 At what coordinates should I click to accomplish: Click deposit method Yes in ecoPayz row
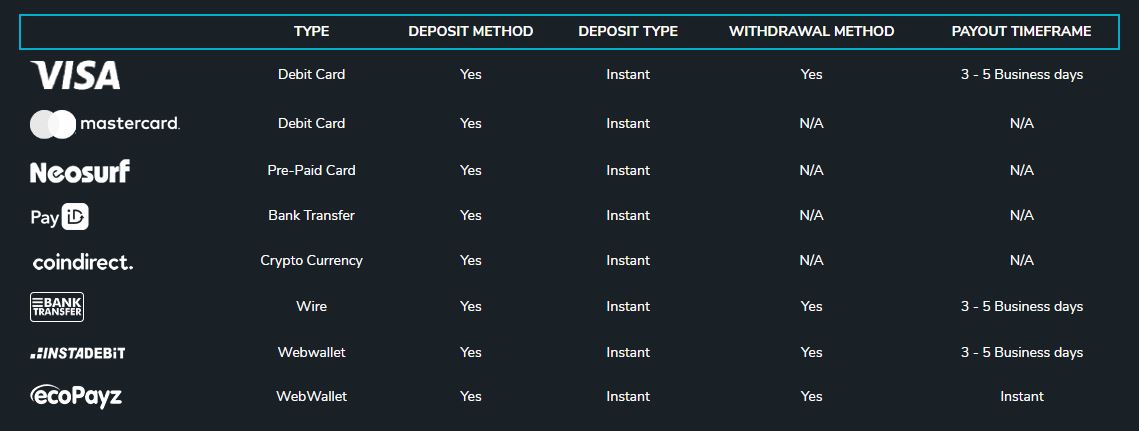tap(471, 396)
